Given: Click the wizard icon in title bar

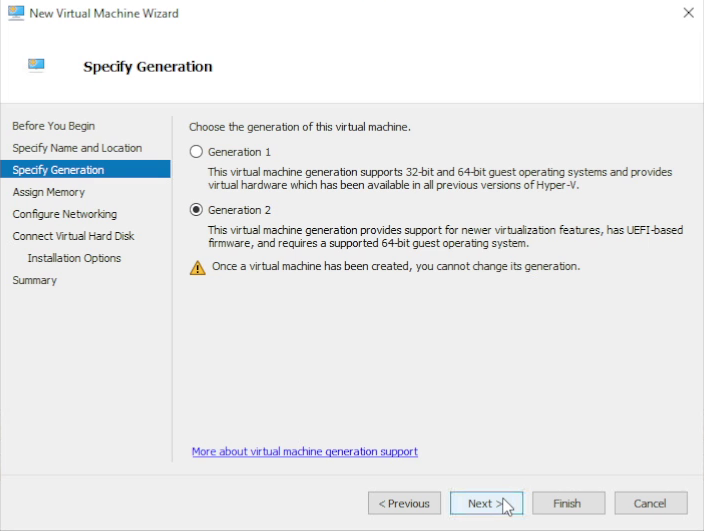Looking at the screenshot, I should tap(14, 13).
